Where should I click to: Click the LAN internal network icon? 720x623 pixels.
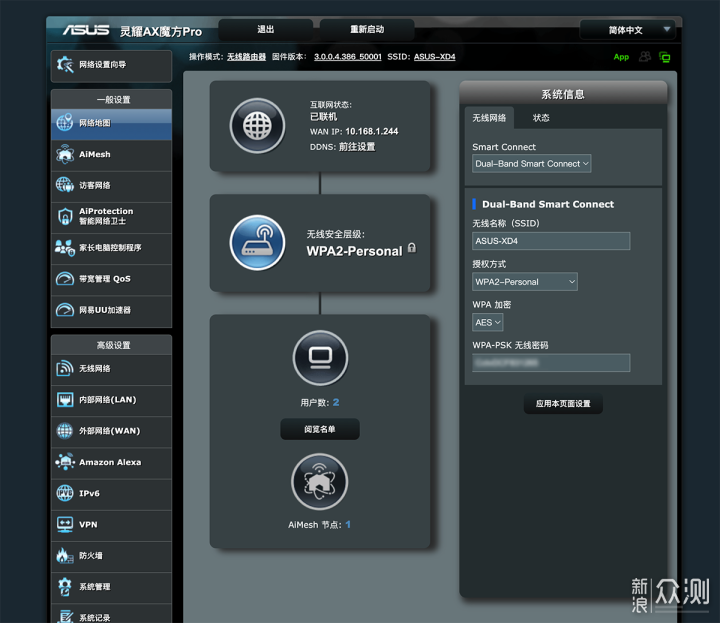(65, 399)
